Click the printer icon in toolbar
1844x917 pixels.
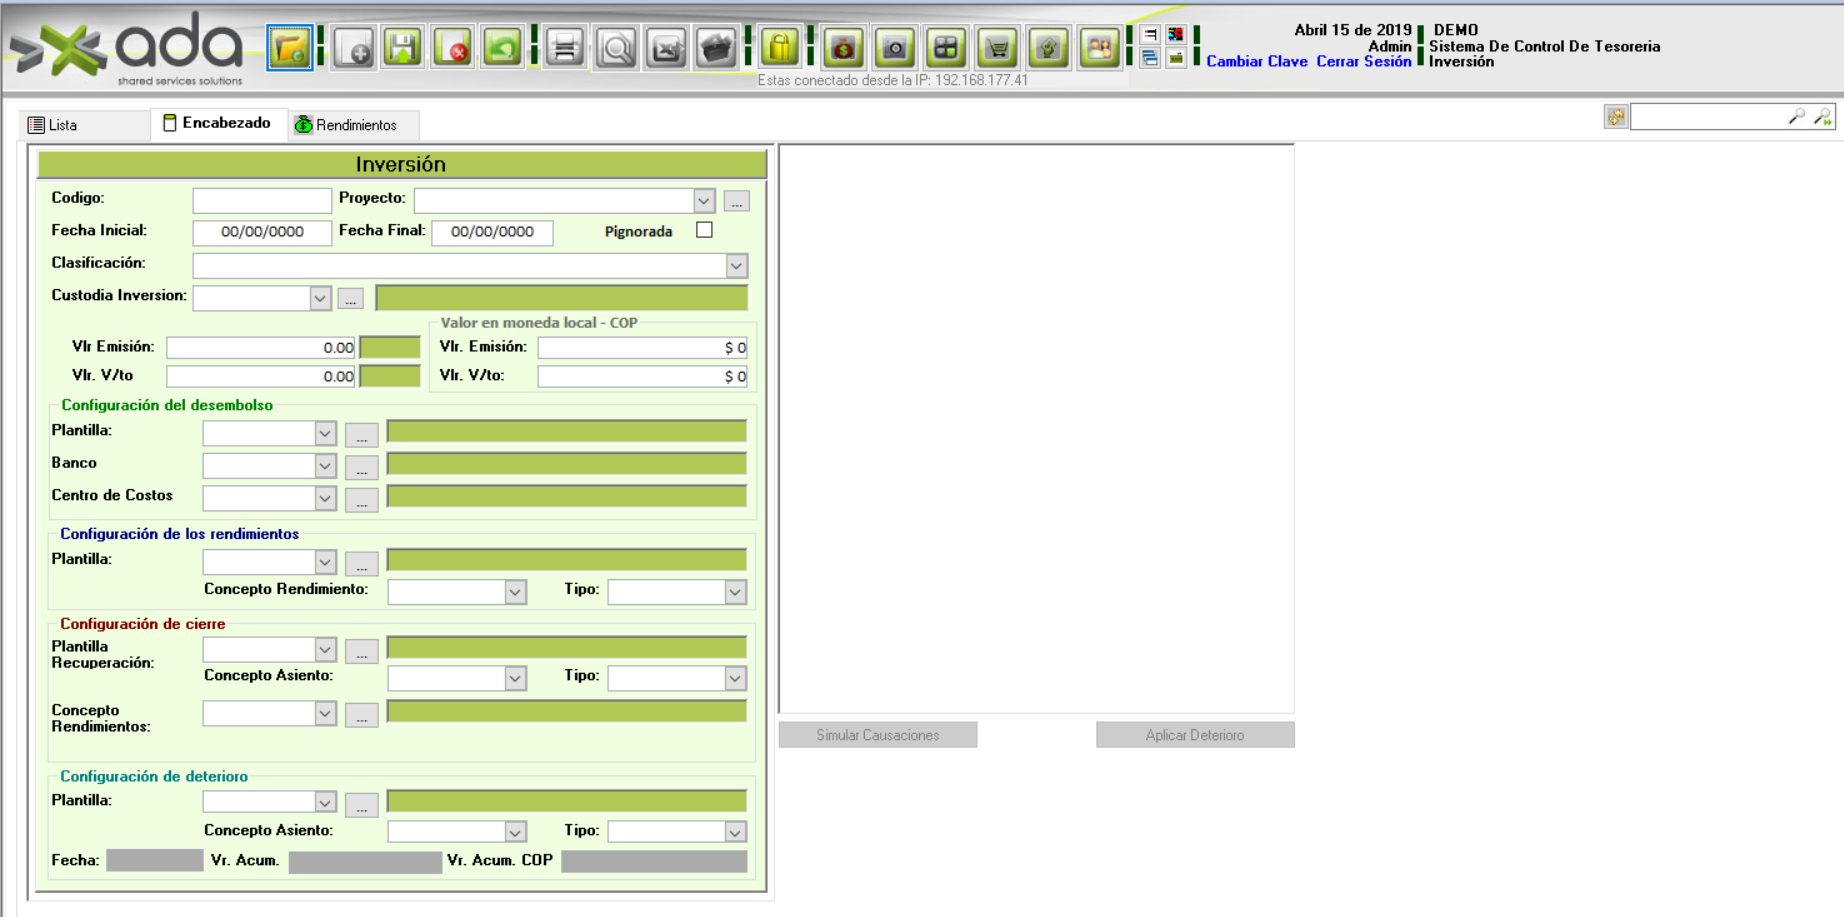[565, 48]
